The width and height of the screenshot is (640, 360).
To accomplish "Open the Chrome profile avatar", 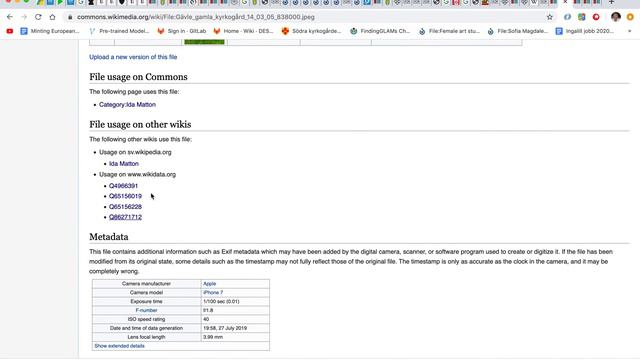I will pos(616,17).
